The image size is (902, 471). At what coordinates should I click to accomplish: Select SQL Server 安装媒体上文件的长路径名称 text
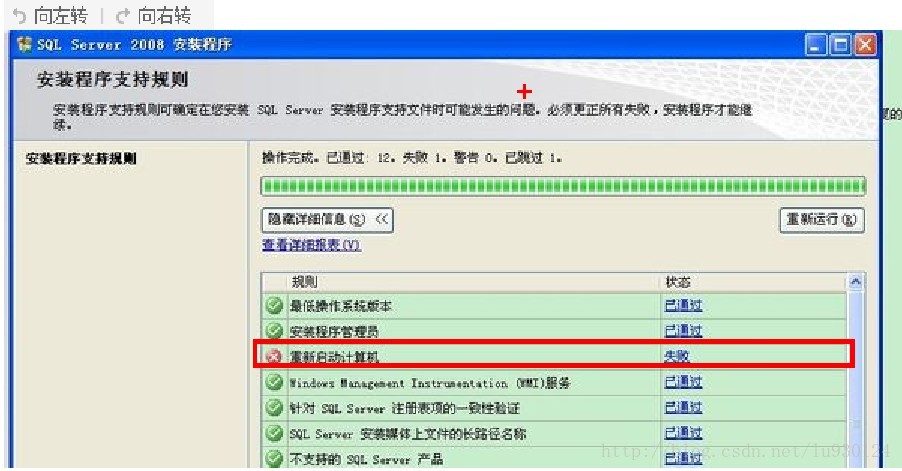[408, 434]
